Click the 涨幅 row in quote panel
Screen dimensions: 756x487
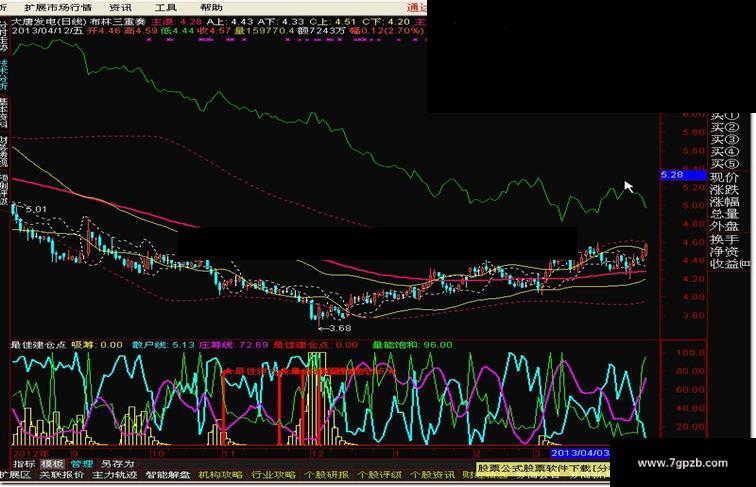click(725, 202)
